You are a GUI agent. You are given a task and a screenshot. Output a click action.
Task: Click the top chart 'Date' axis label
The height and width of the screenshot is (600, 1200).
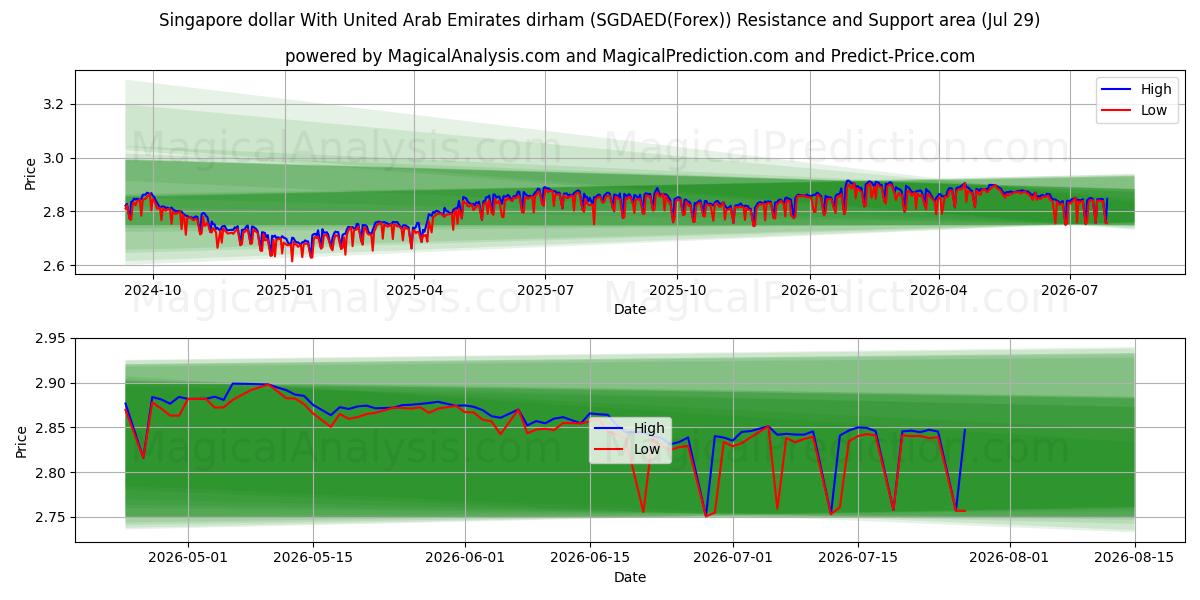coord(630,309)
